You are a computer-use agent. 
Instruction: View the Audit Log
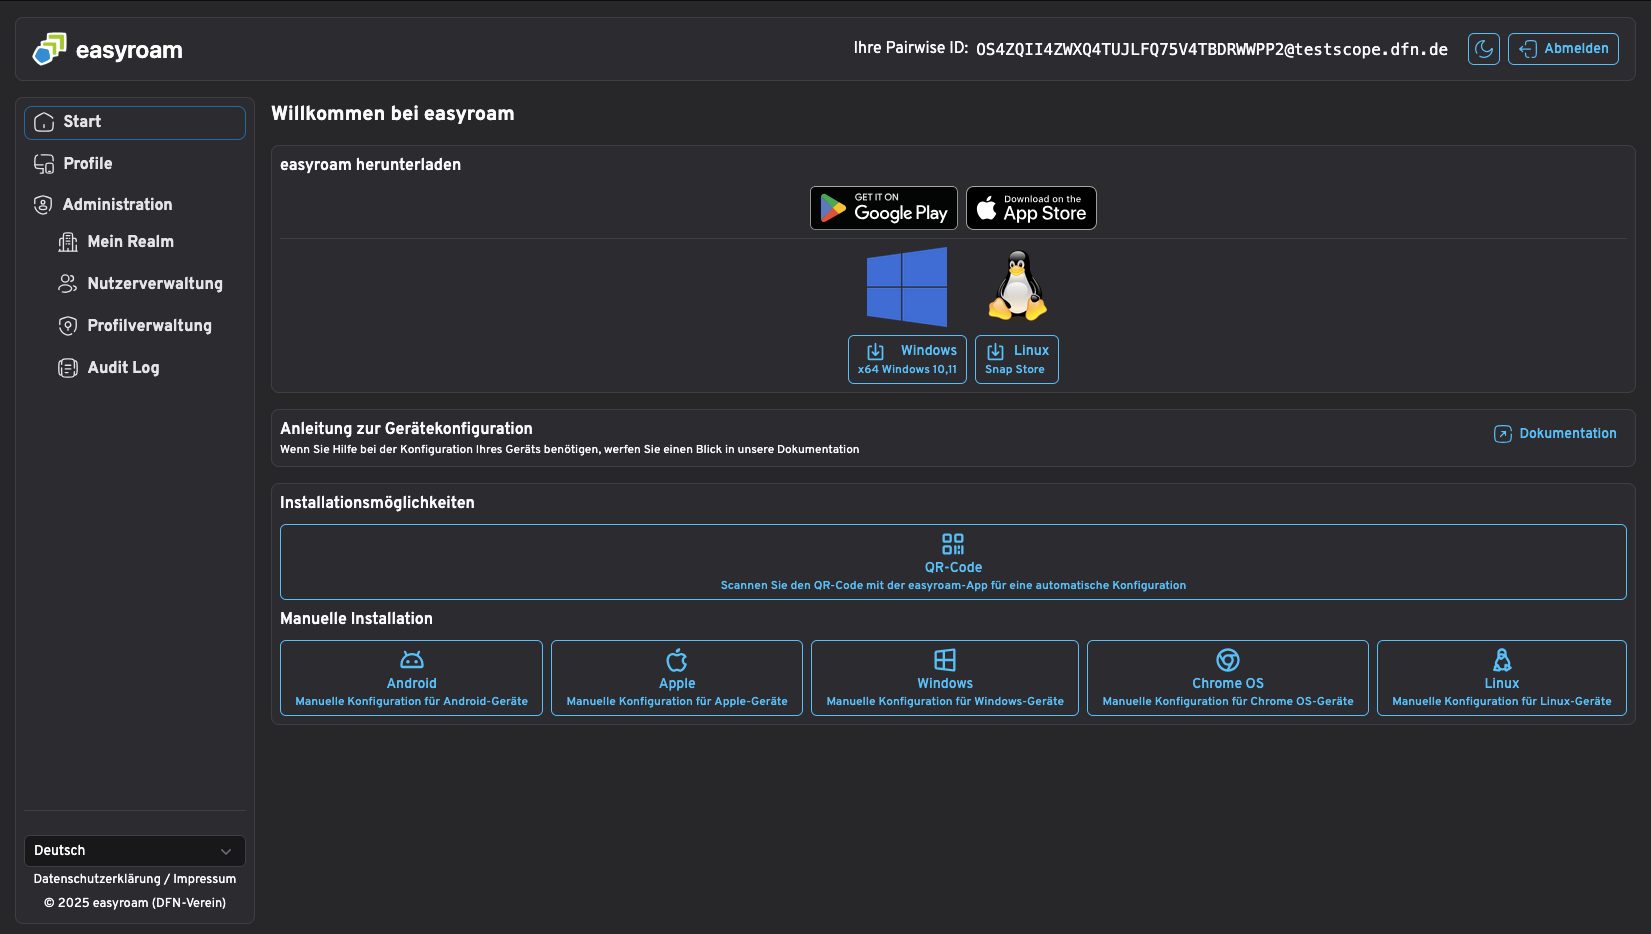pyautogui.click(x=123, y=368)
